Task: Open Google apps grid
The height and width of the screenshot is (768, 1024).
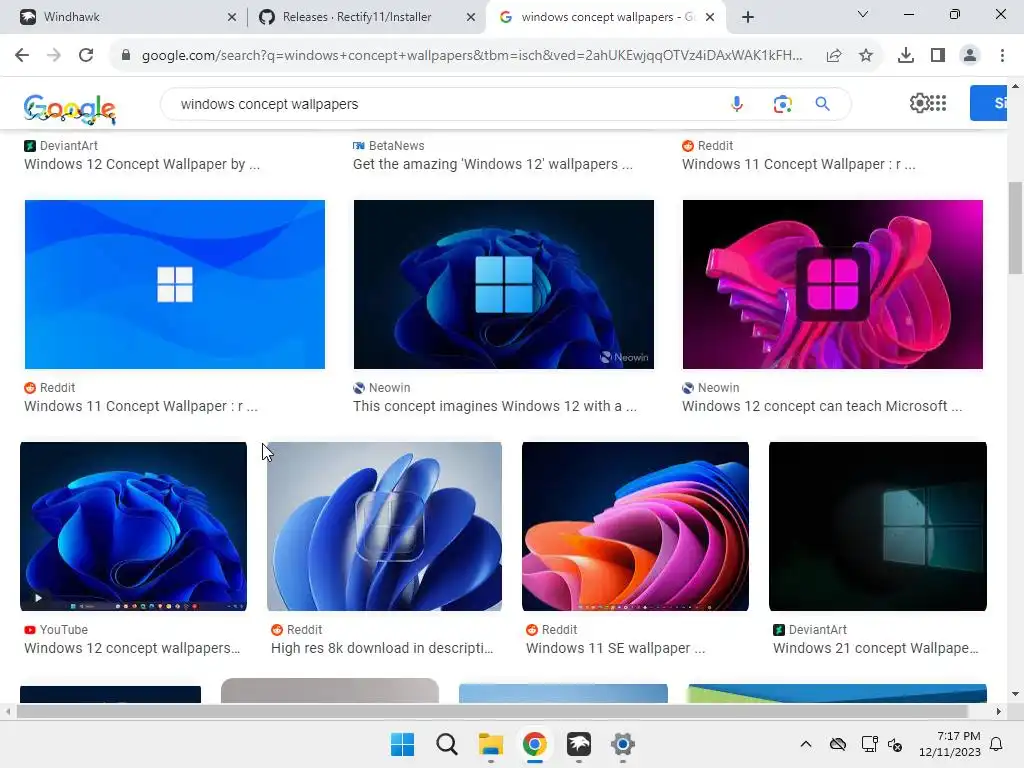Action: 938,103
